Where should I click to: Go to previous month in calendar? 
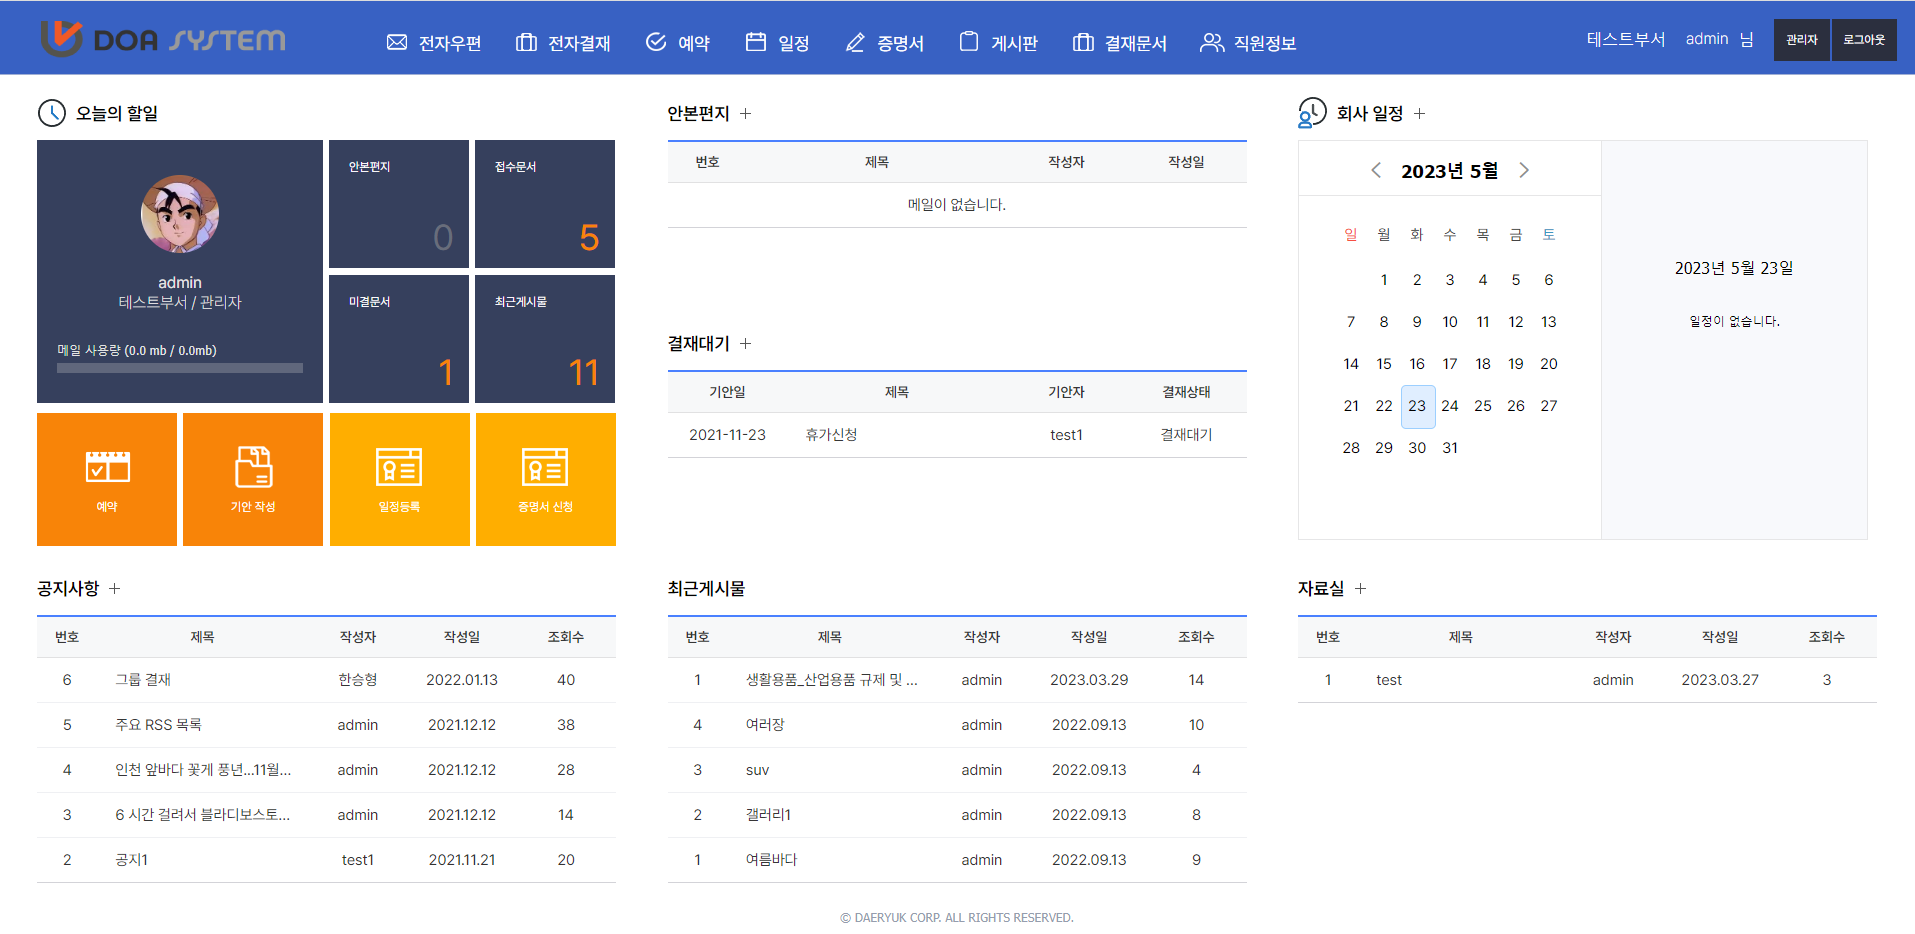point(1376,170)
